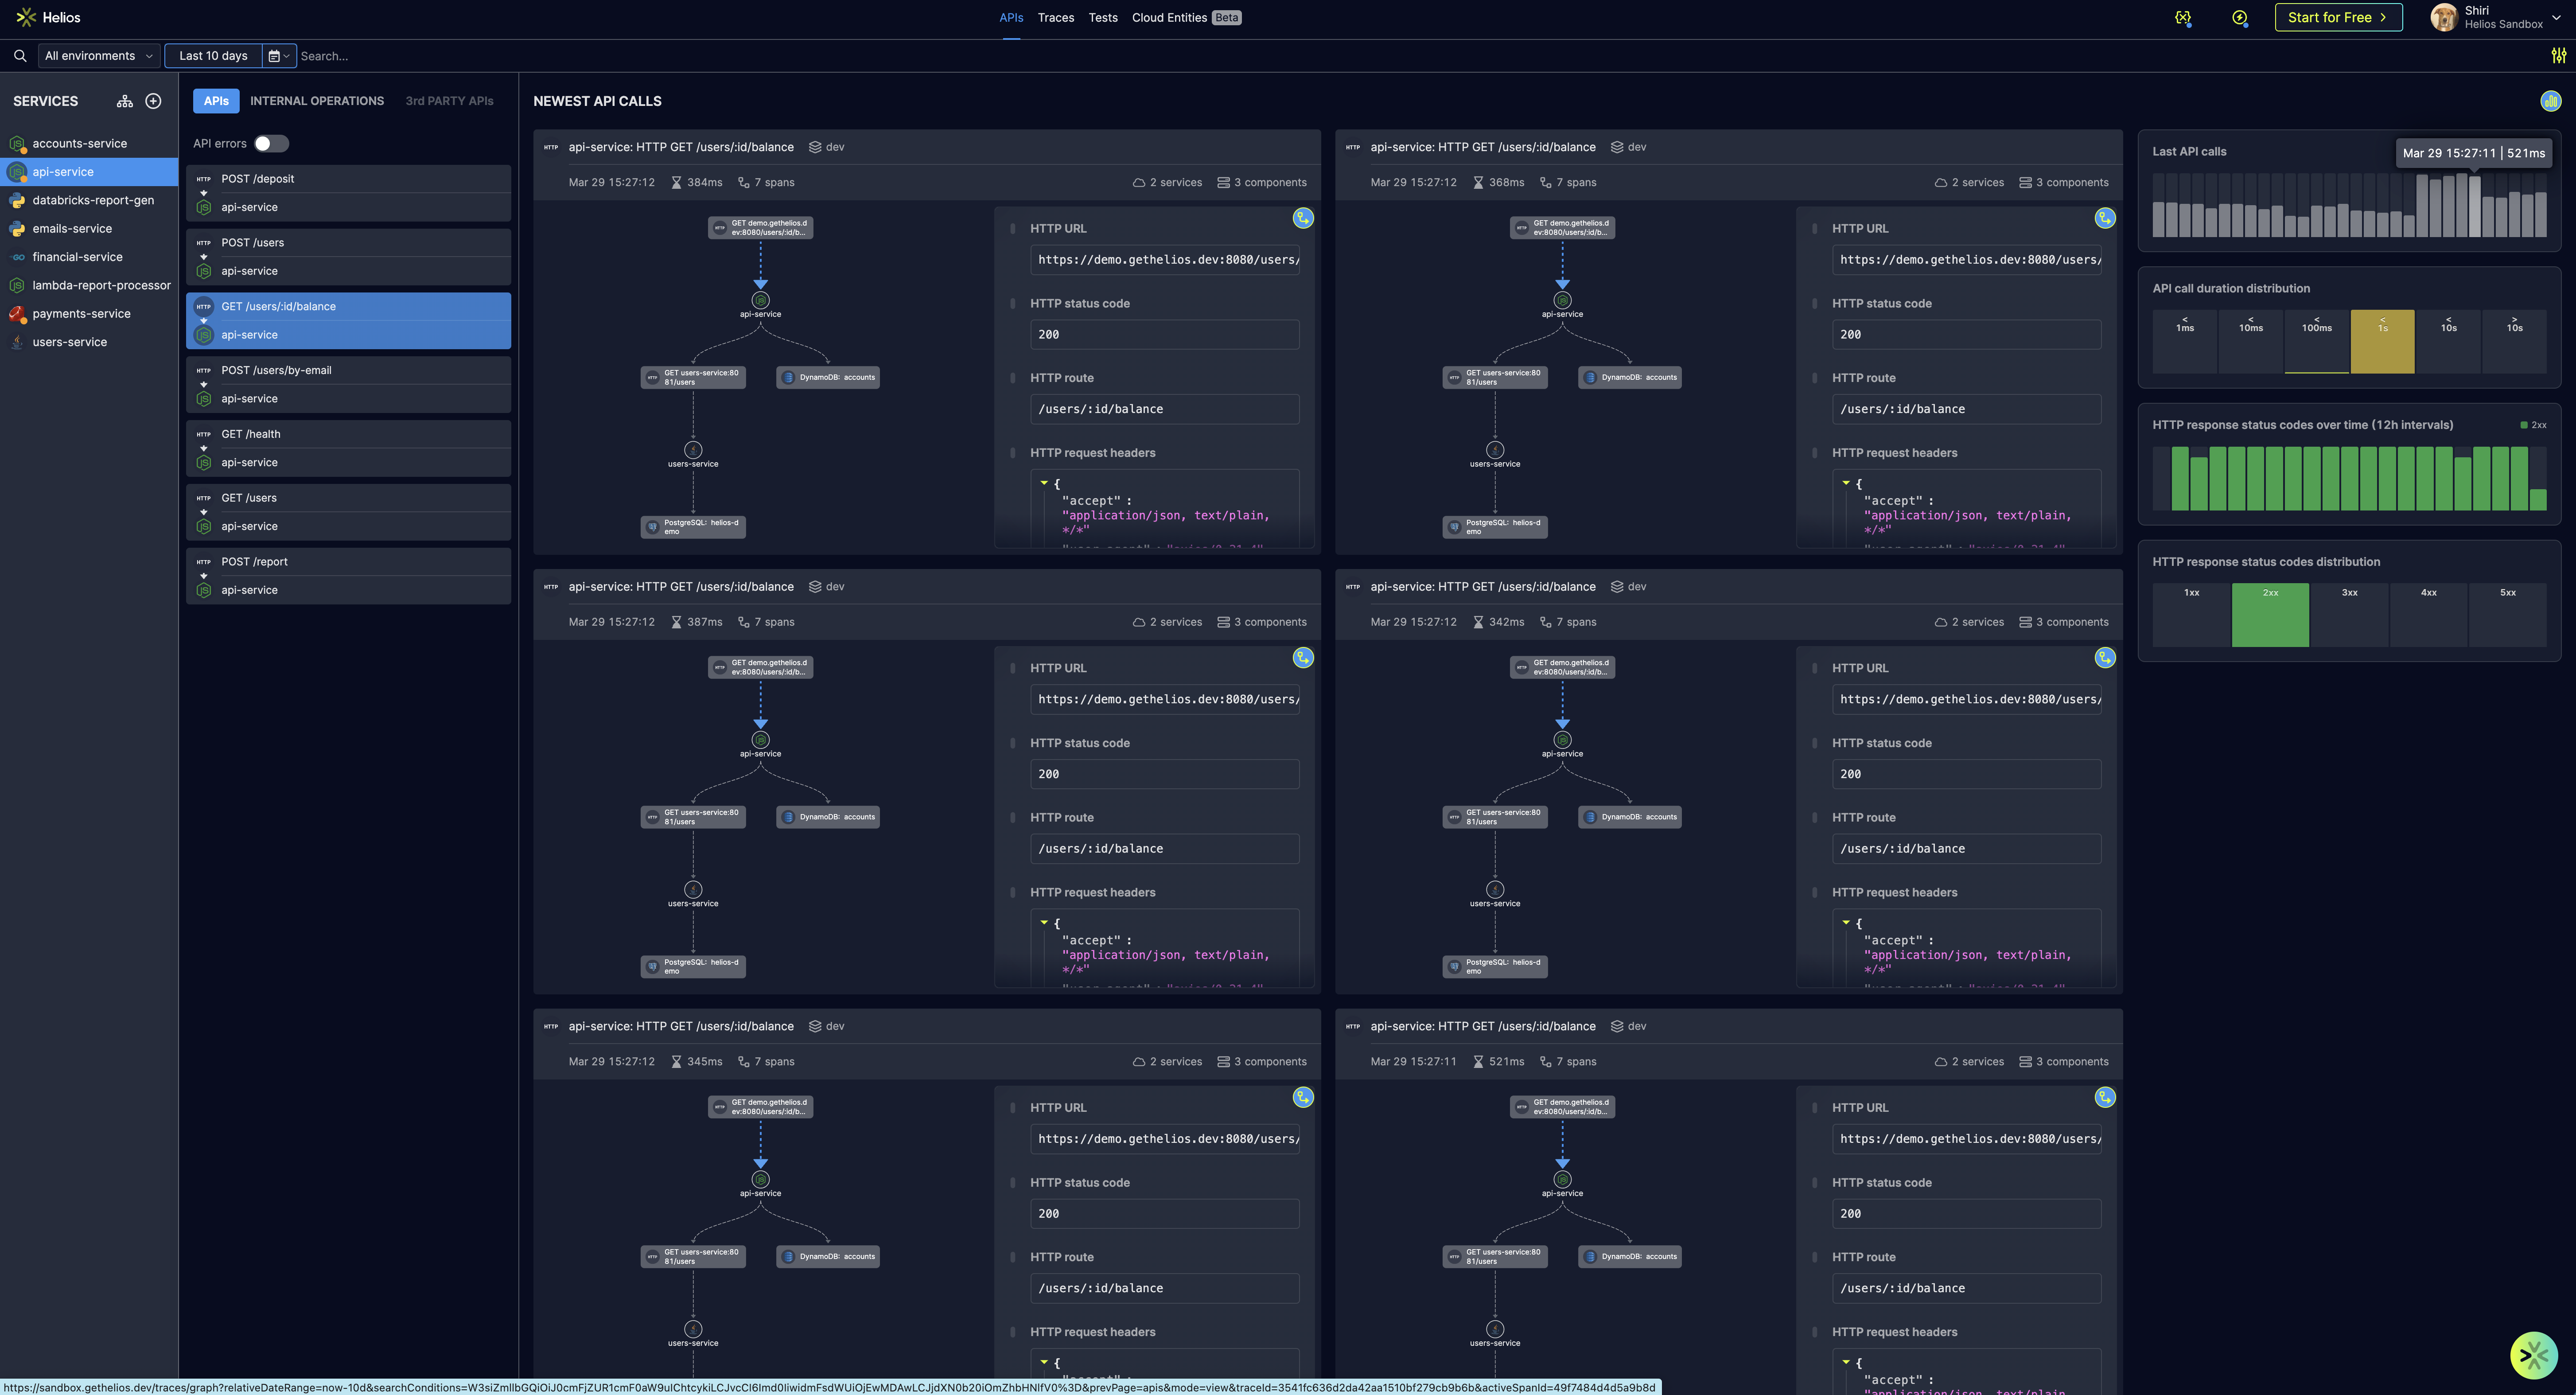Click the route icon on the 387ms call card
The height and width of the screenshot is (1395, 2576).
click(x=1303, y=658)
